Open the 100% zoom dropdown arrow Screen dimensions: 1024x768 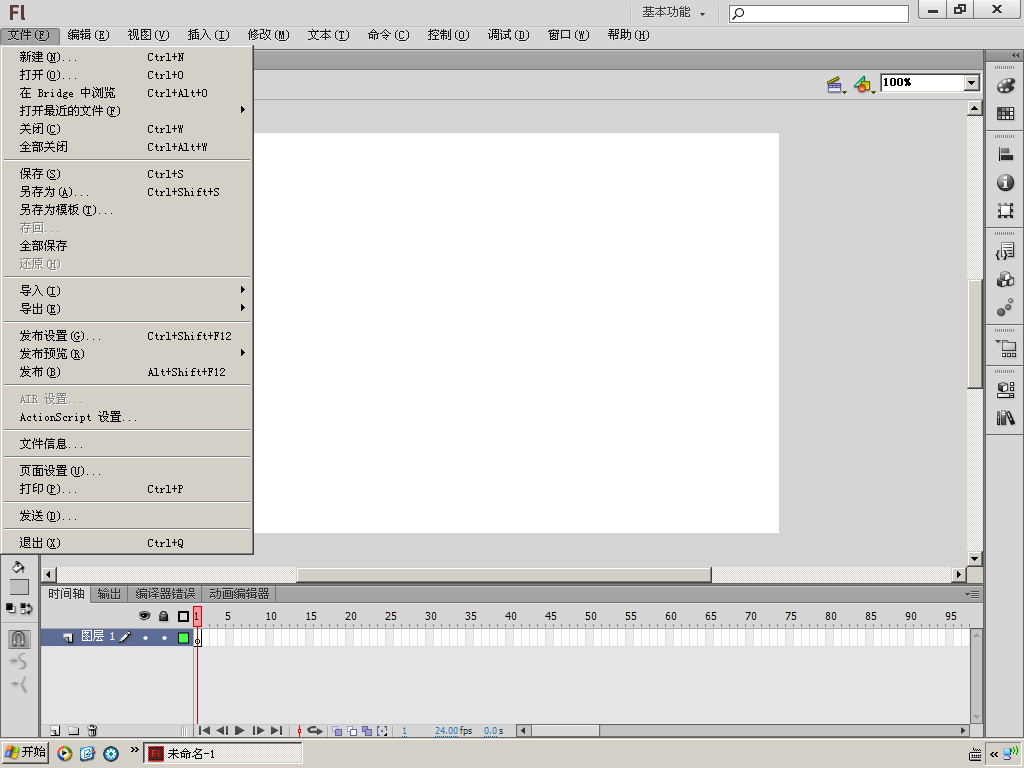pos(972,82)
